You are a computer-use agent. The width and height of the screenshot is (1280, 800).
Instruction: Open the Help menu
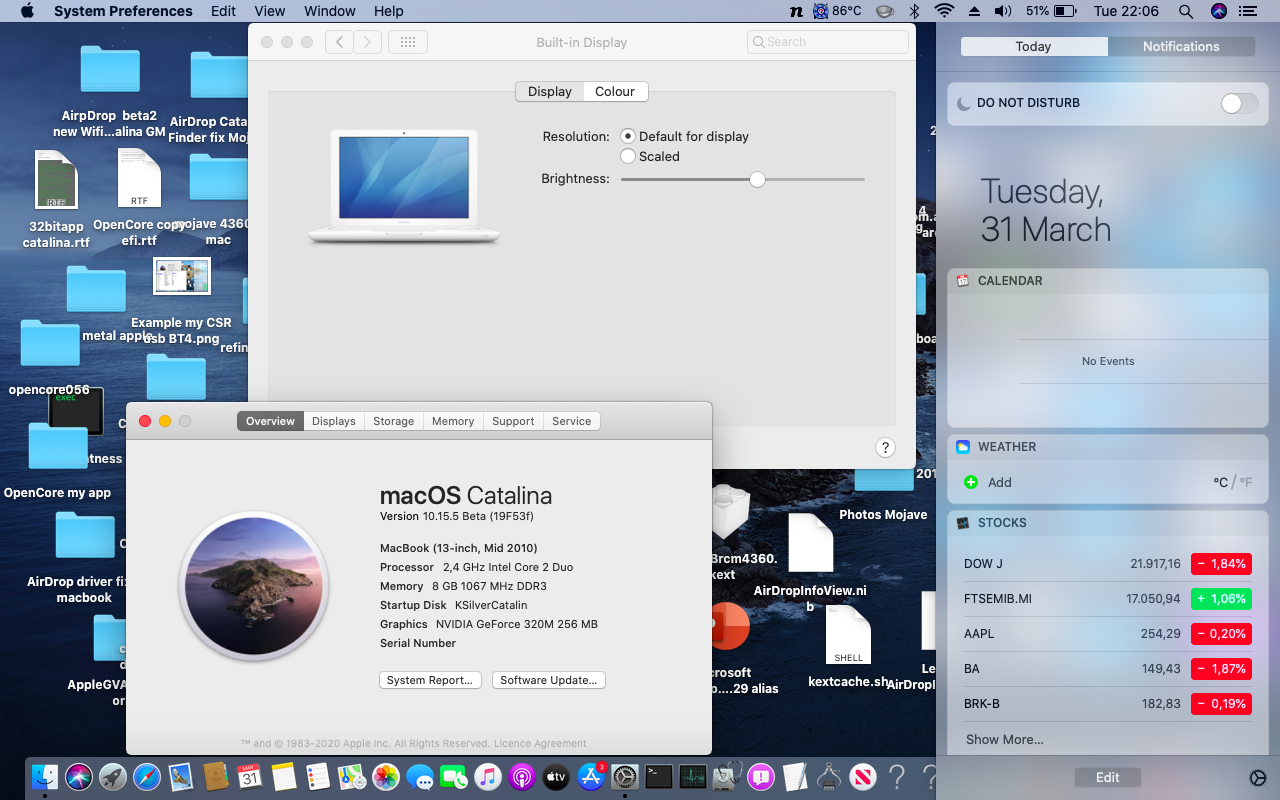389,11
